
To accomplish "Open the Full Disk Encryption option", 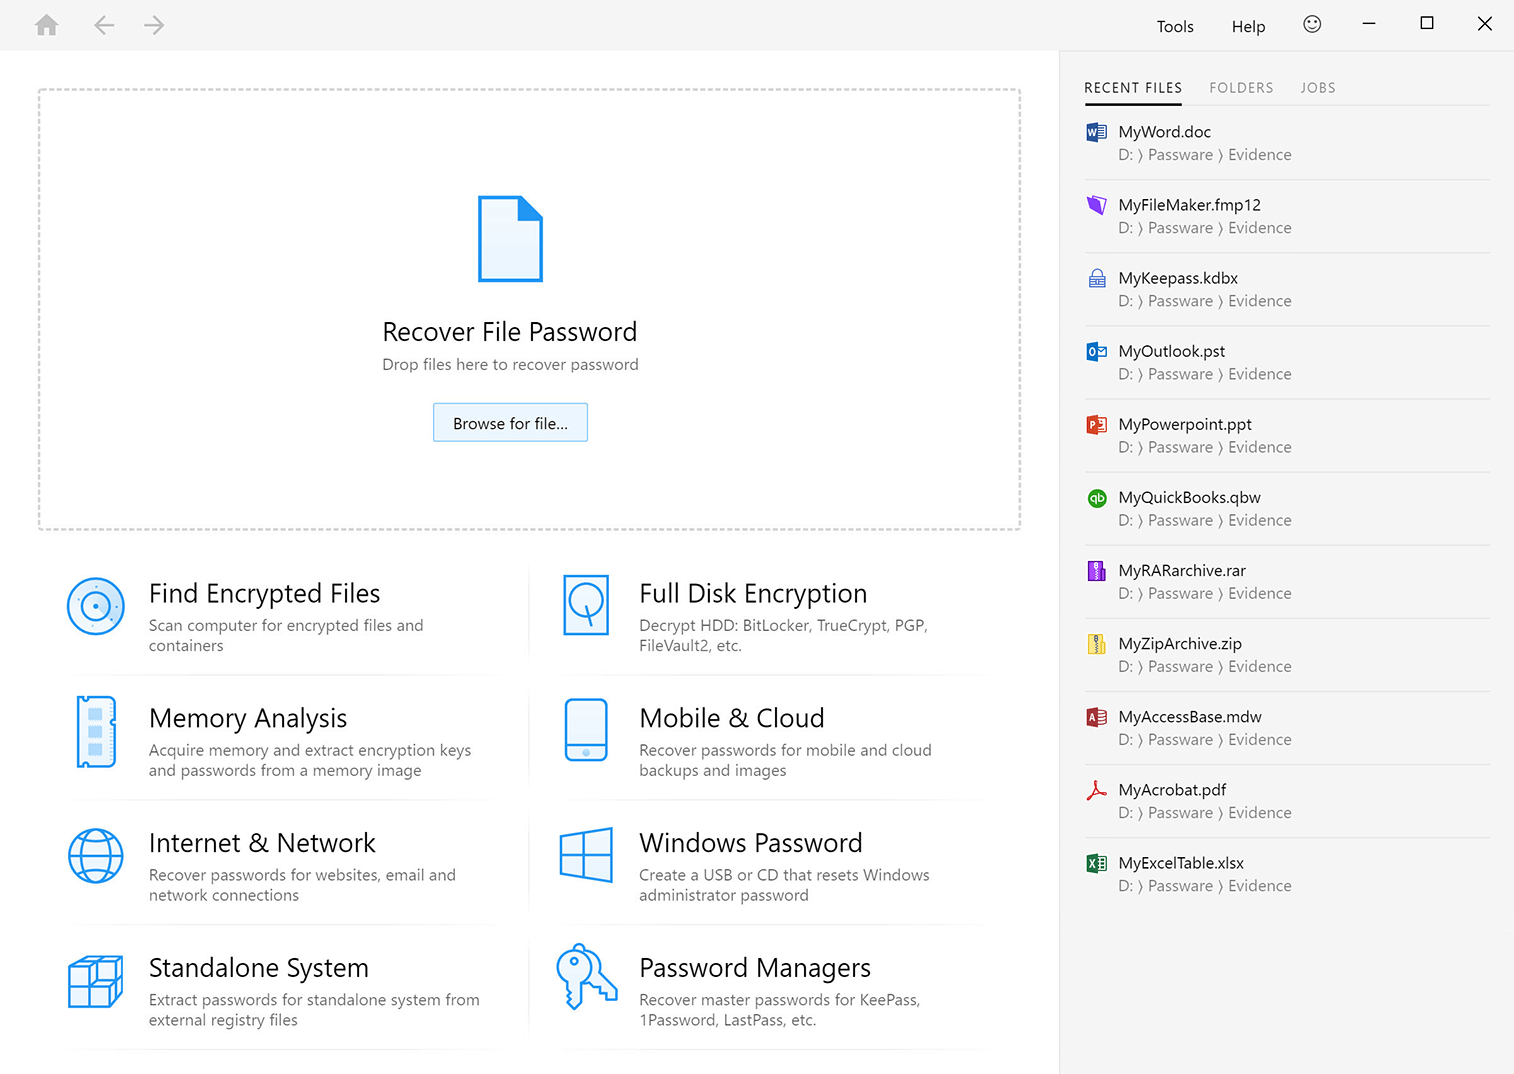I will pyautogui.click(x=752, y=594).
